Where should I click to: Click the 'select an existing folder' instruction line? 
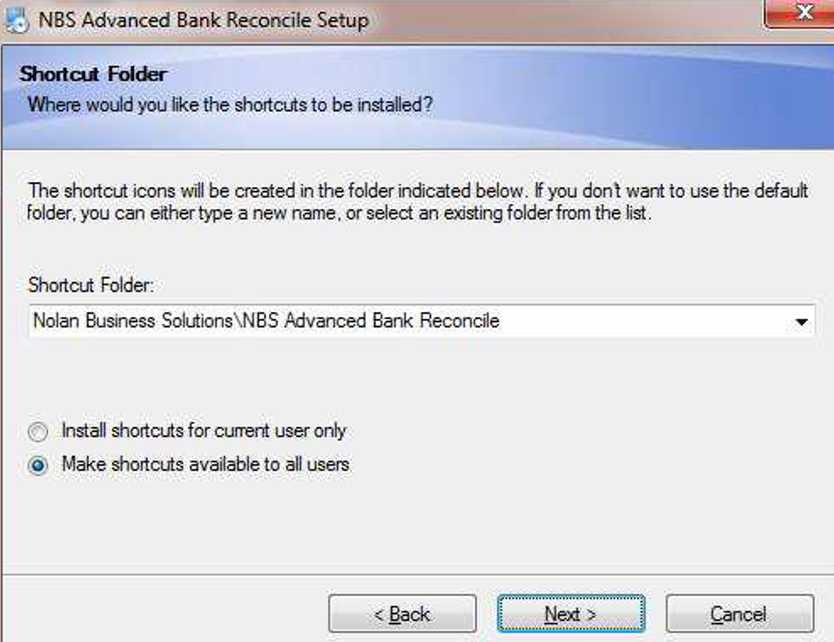click(340, 213)
